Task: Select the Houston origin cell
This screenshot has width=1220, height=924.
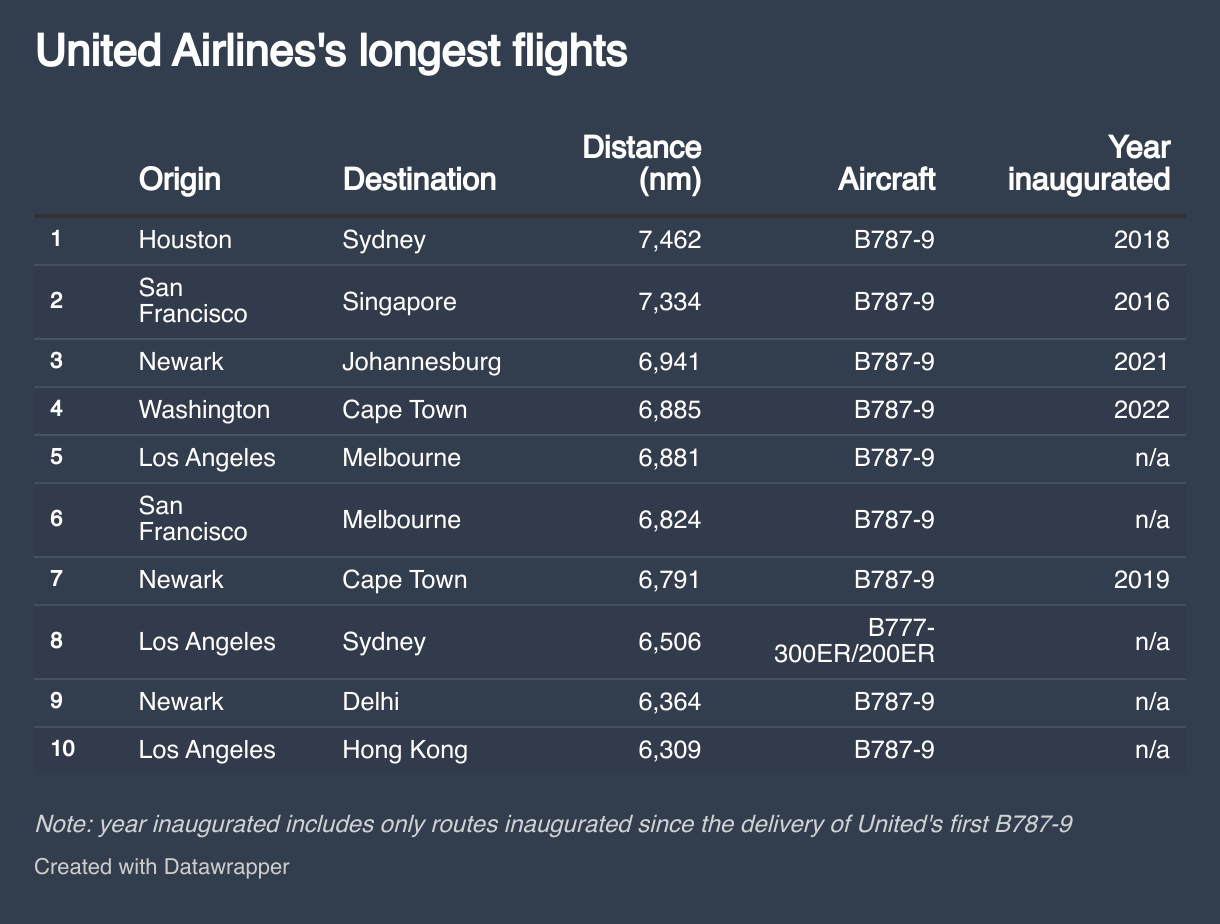Action: pyautogui.click(x=185, y=240)
